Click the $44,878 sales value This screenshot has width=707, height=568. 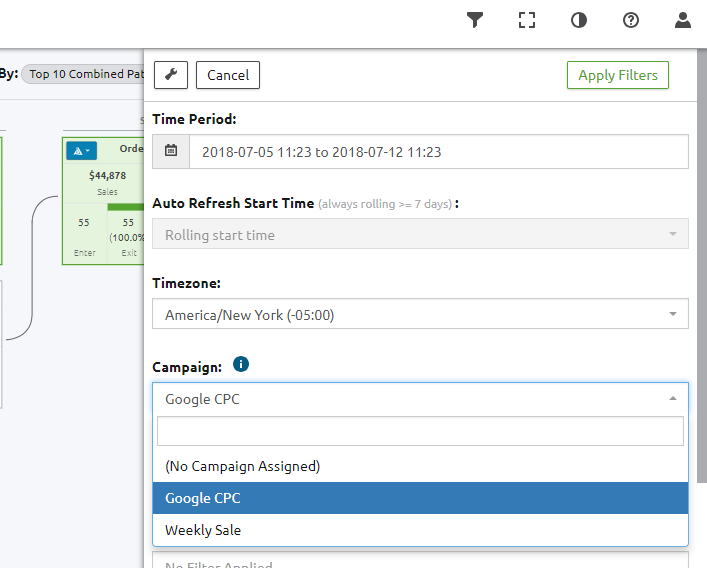point(107,175)
